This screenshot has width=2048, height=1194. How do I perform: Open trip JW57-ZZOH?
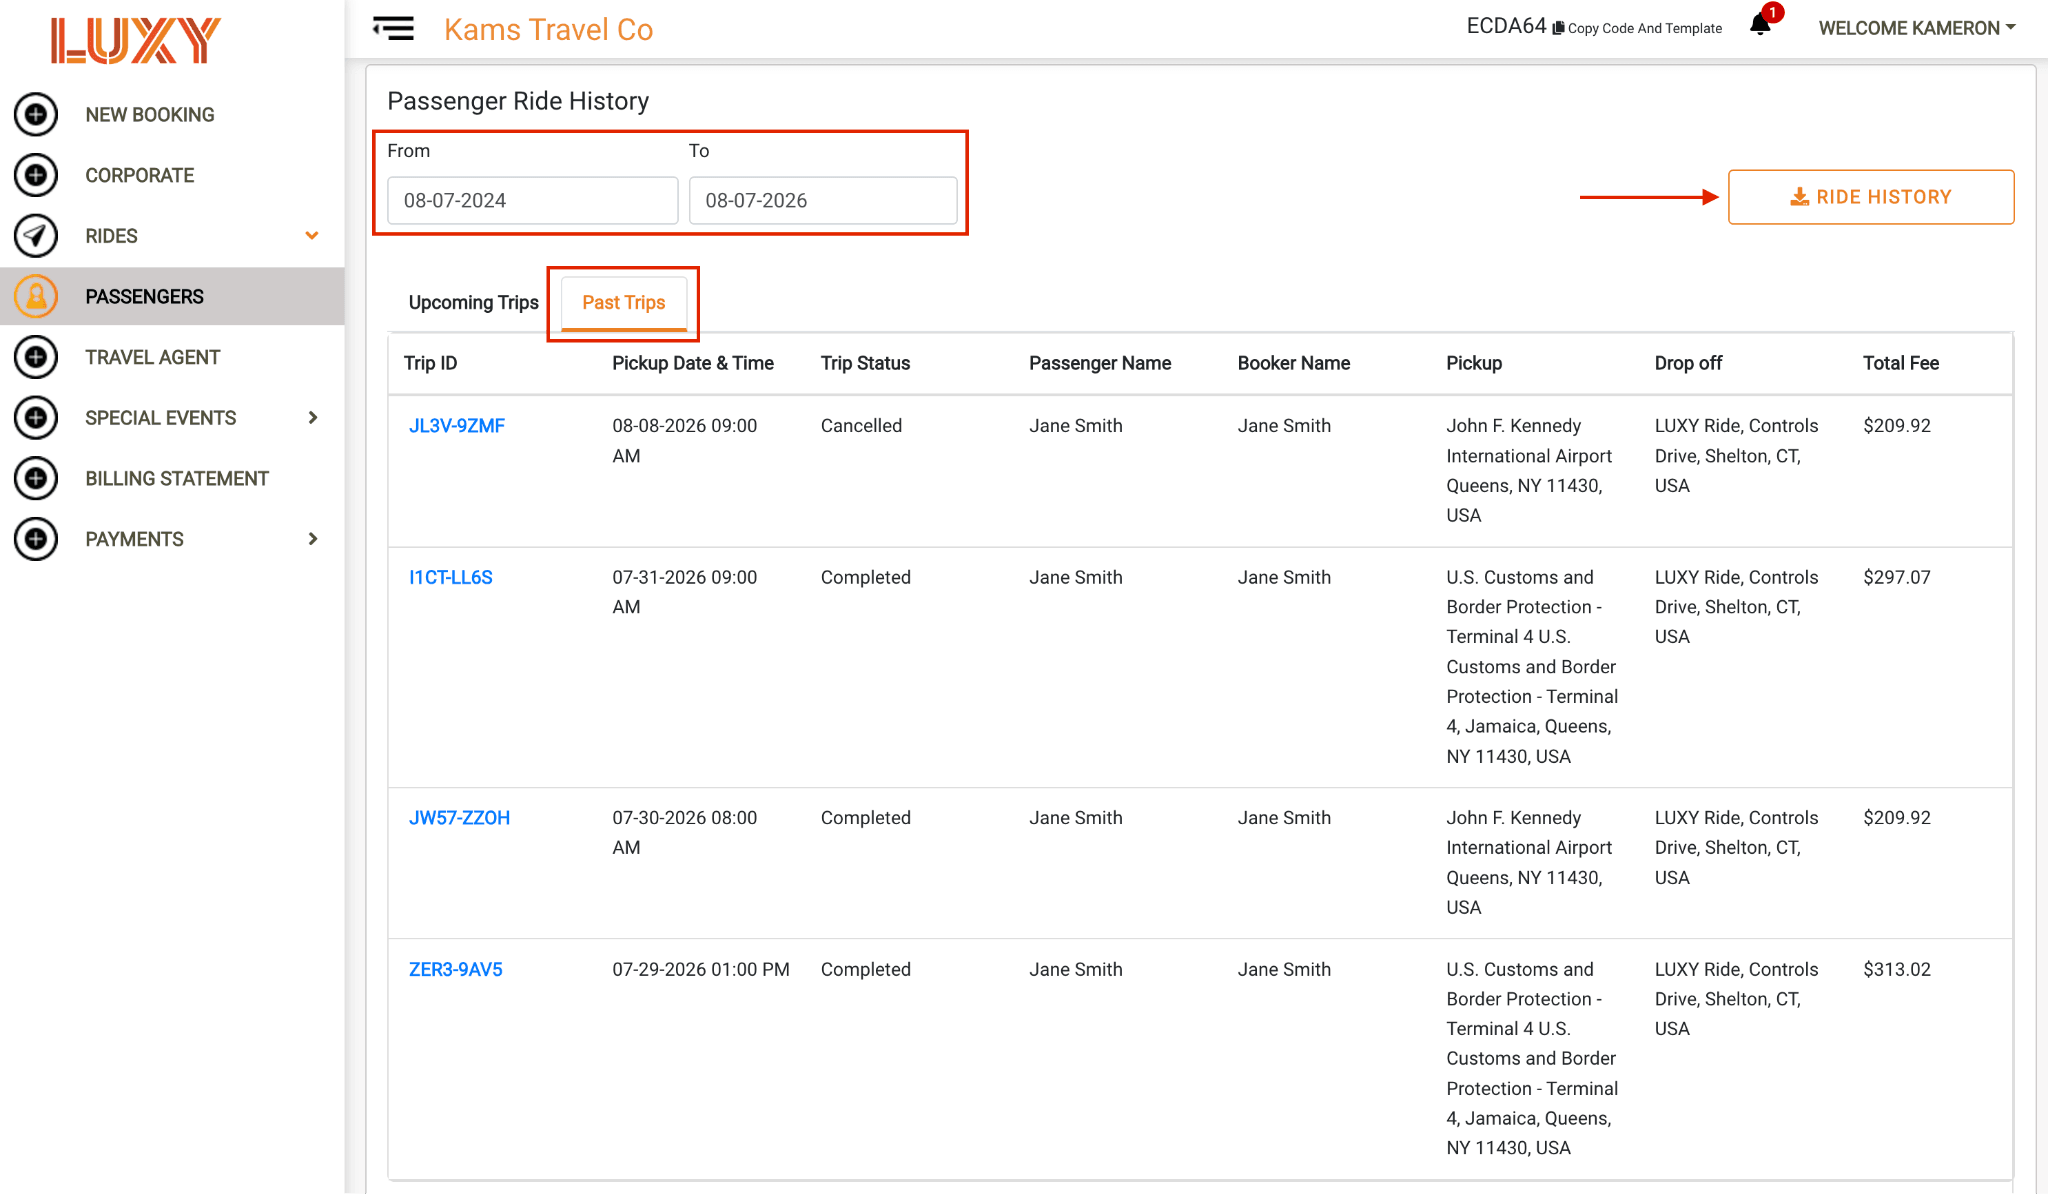pyautogui.click(x=459, y=817)
